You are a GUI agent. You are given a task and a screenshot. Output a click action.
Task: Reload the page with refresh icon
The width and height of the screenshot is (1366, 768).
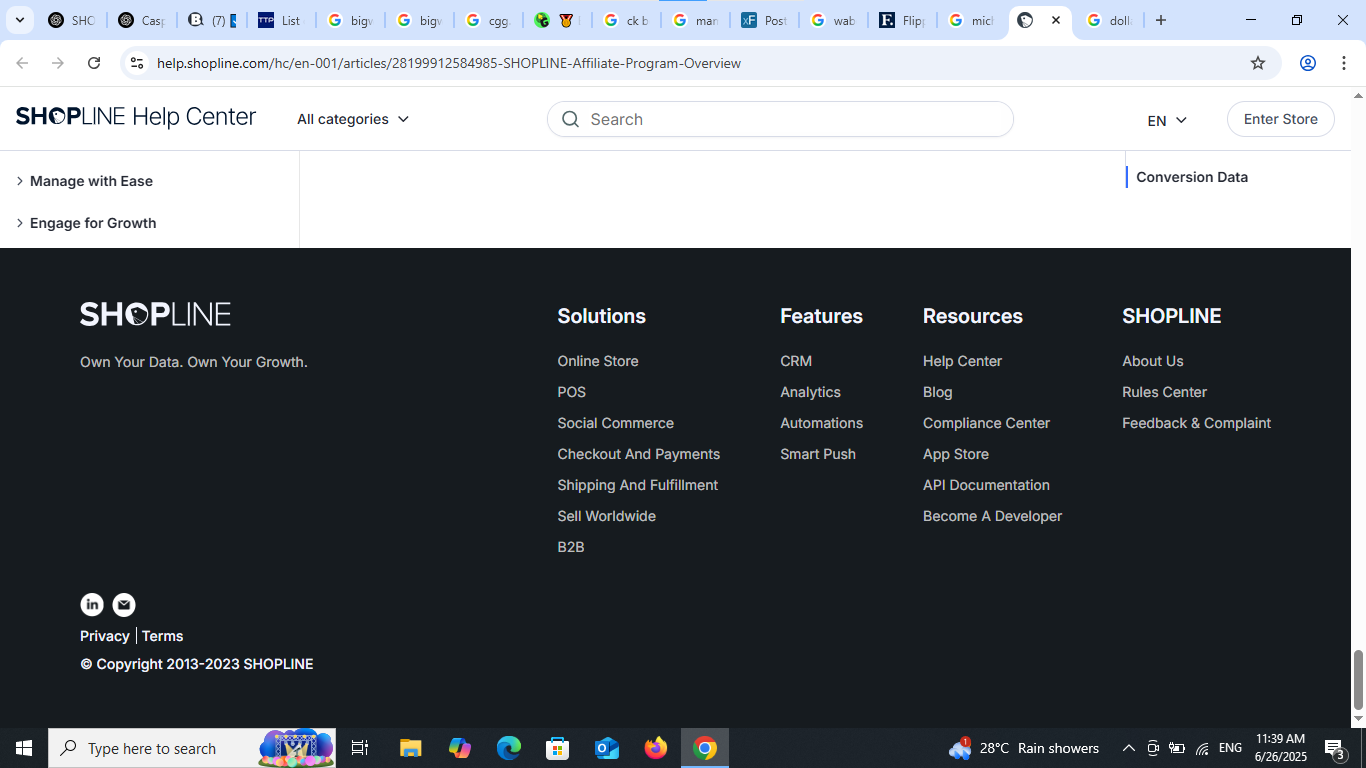tap(94, 63)
